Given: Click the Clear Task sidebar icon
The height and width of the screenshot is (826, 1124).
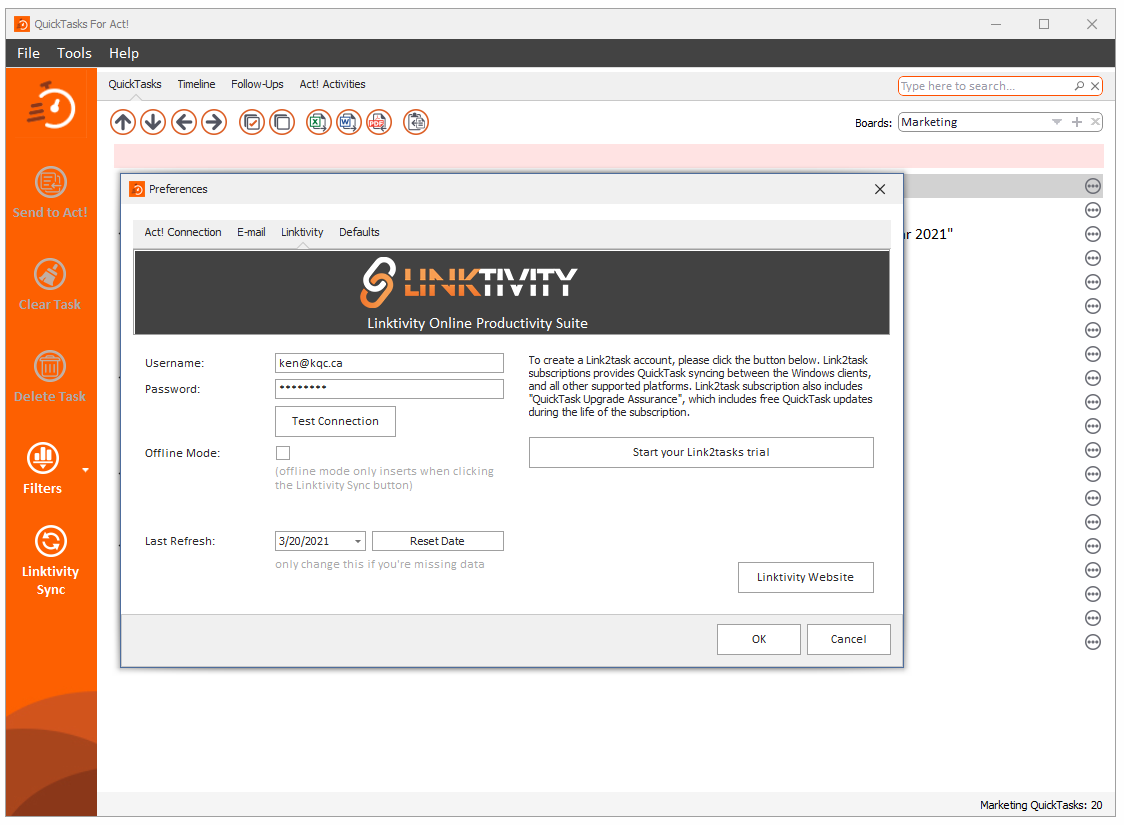Looking at the screenshot, I should [x=50, y=284].
